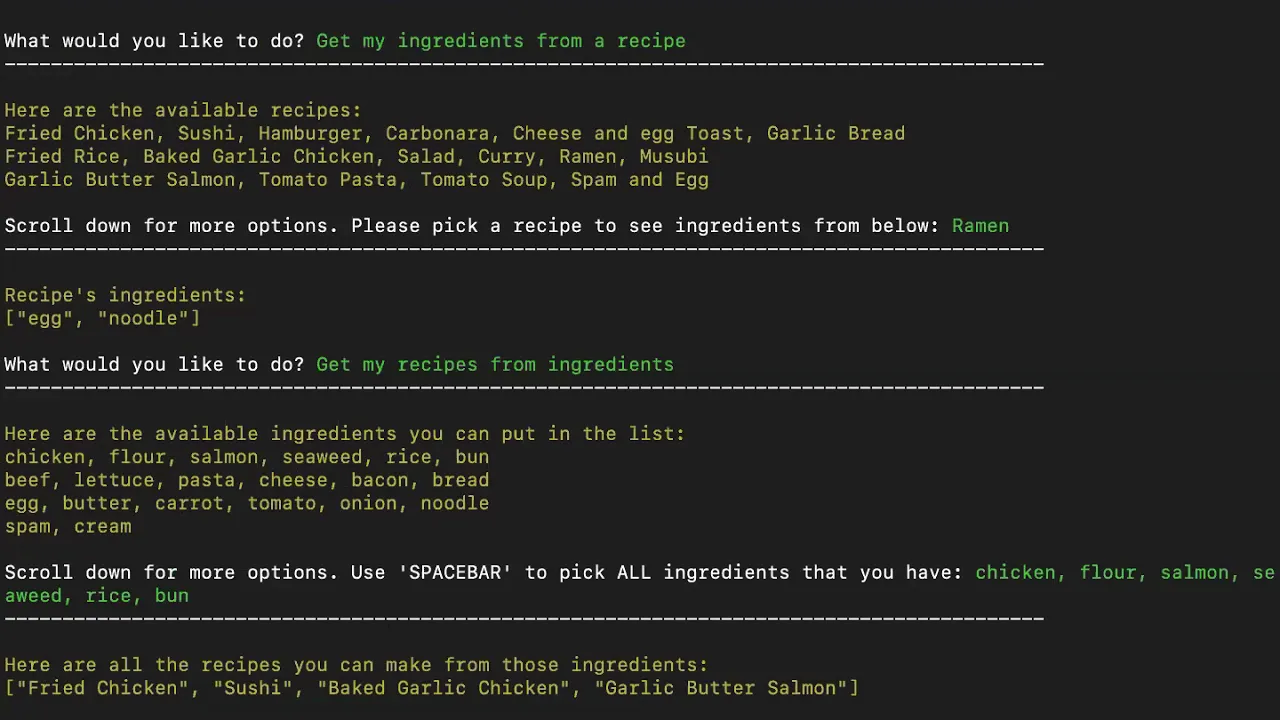Click 'Fried Chicken' in available recipes list
The width and height of the screenshot is (1280, 720).
coord(80,134)
